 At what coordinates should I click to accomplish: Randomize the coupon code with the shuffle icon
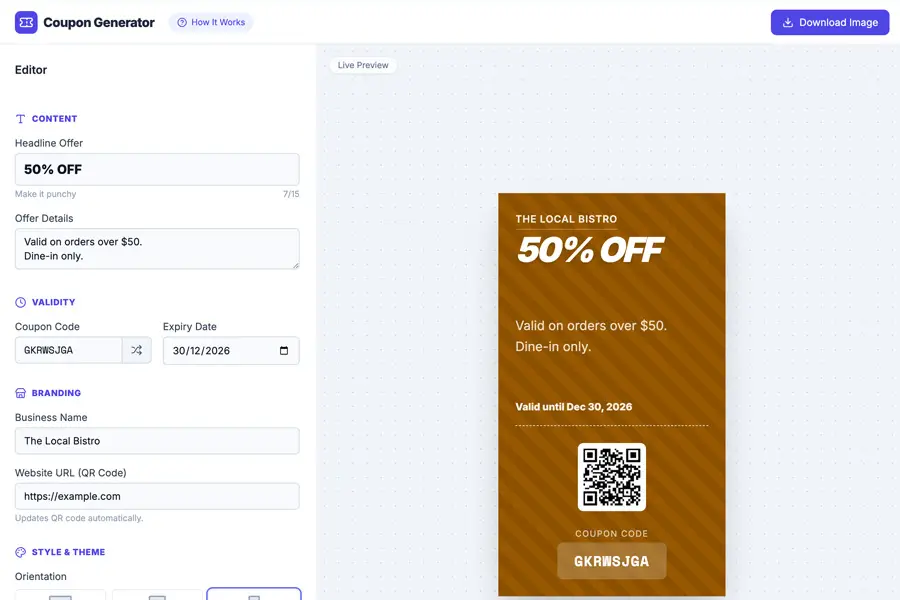coord(137,350)
